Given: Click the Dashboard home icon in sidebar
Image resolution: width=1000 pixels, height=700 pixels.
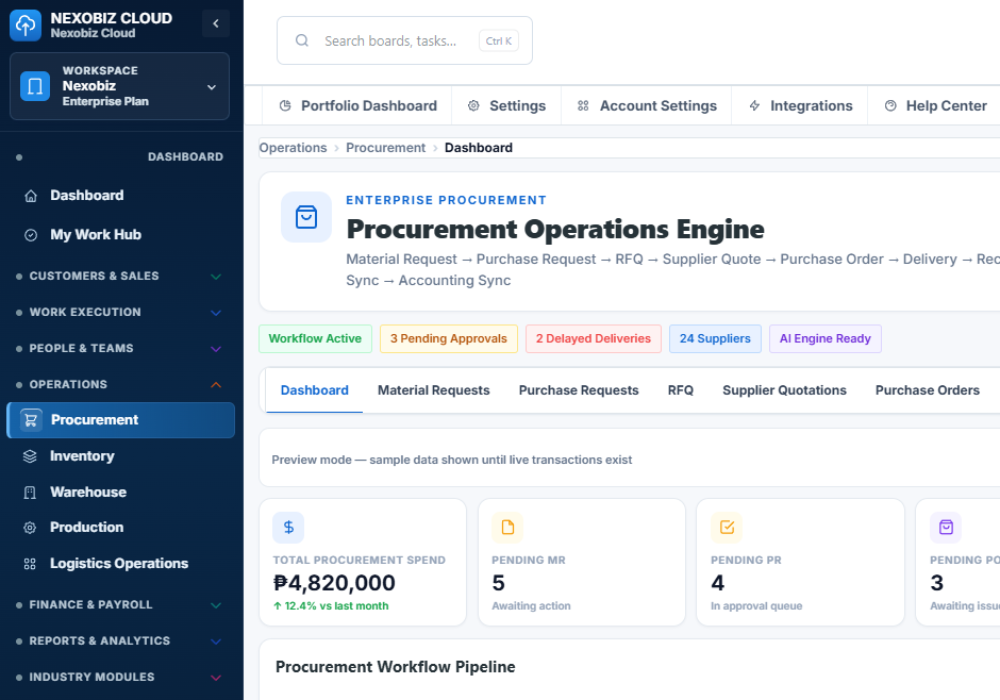Looking at the screenshot, I should [31, 196].
